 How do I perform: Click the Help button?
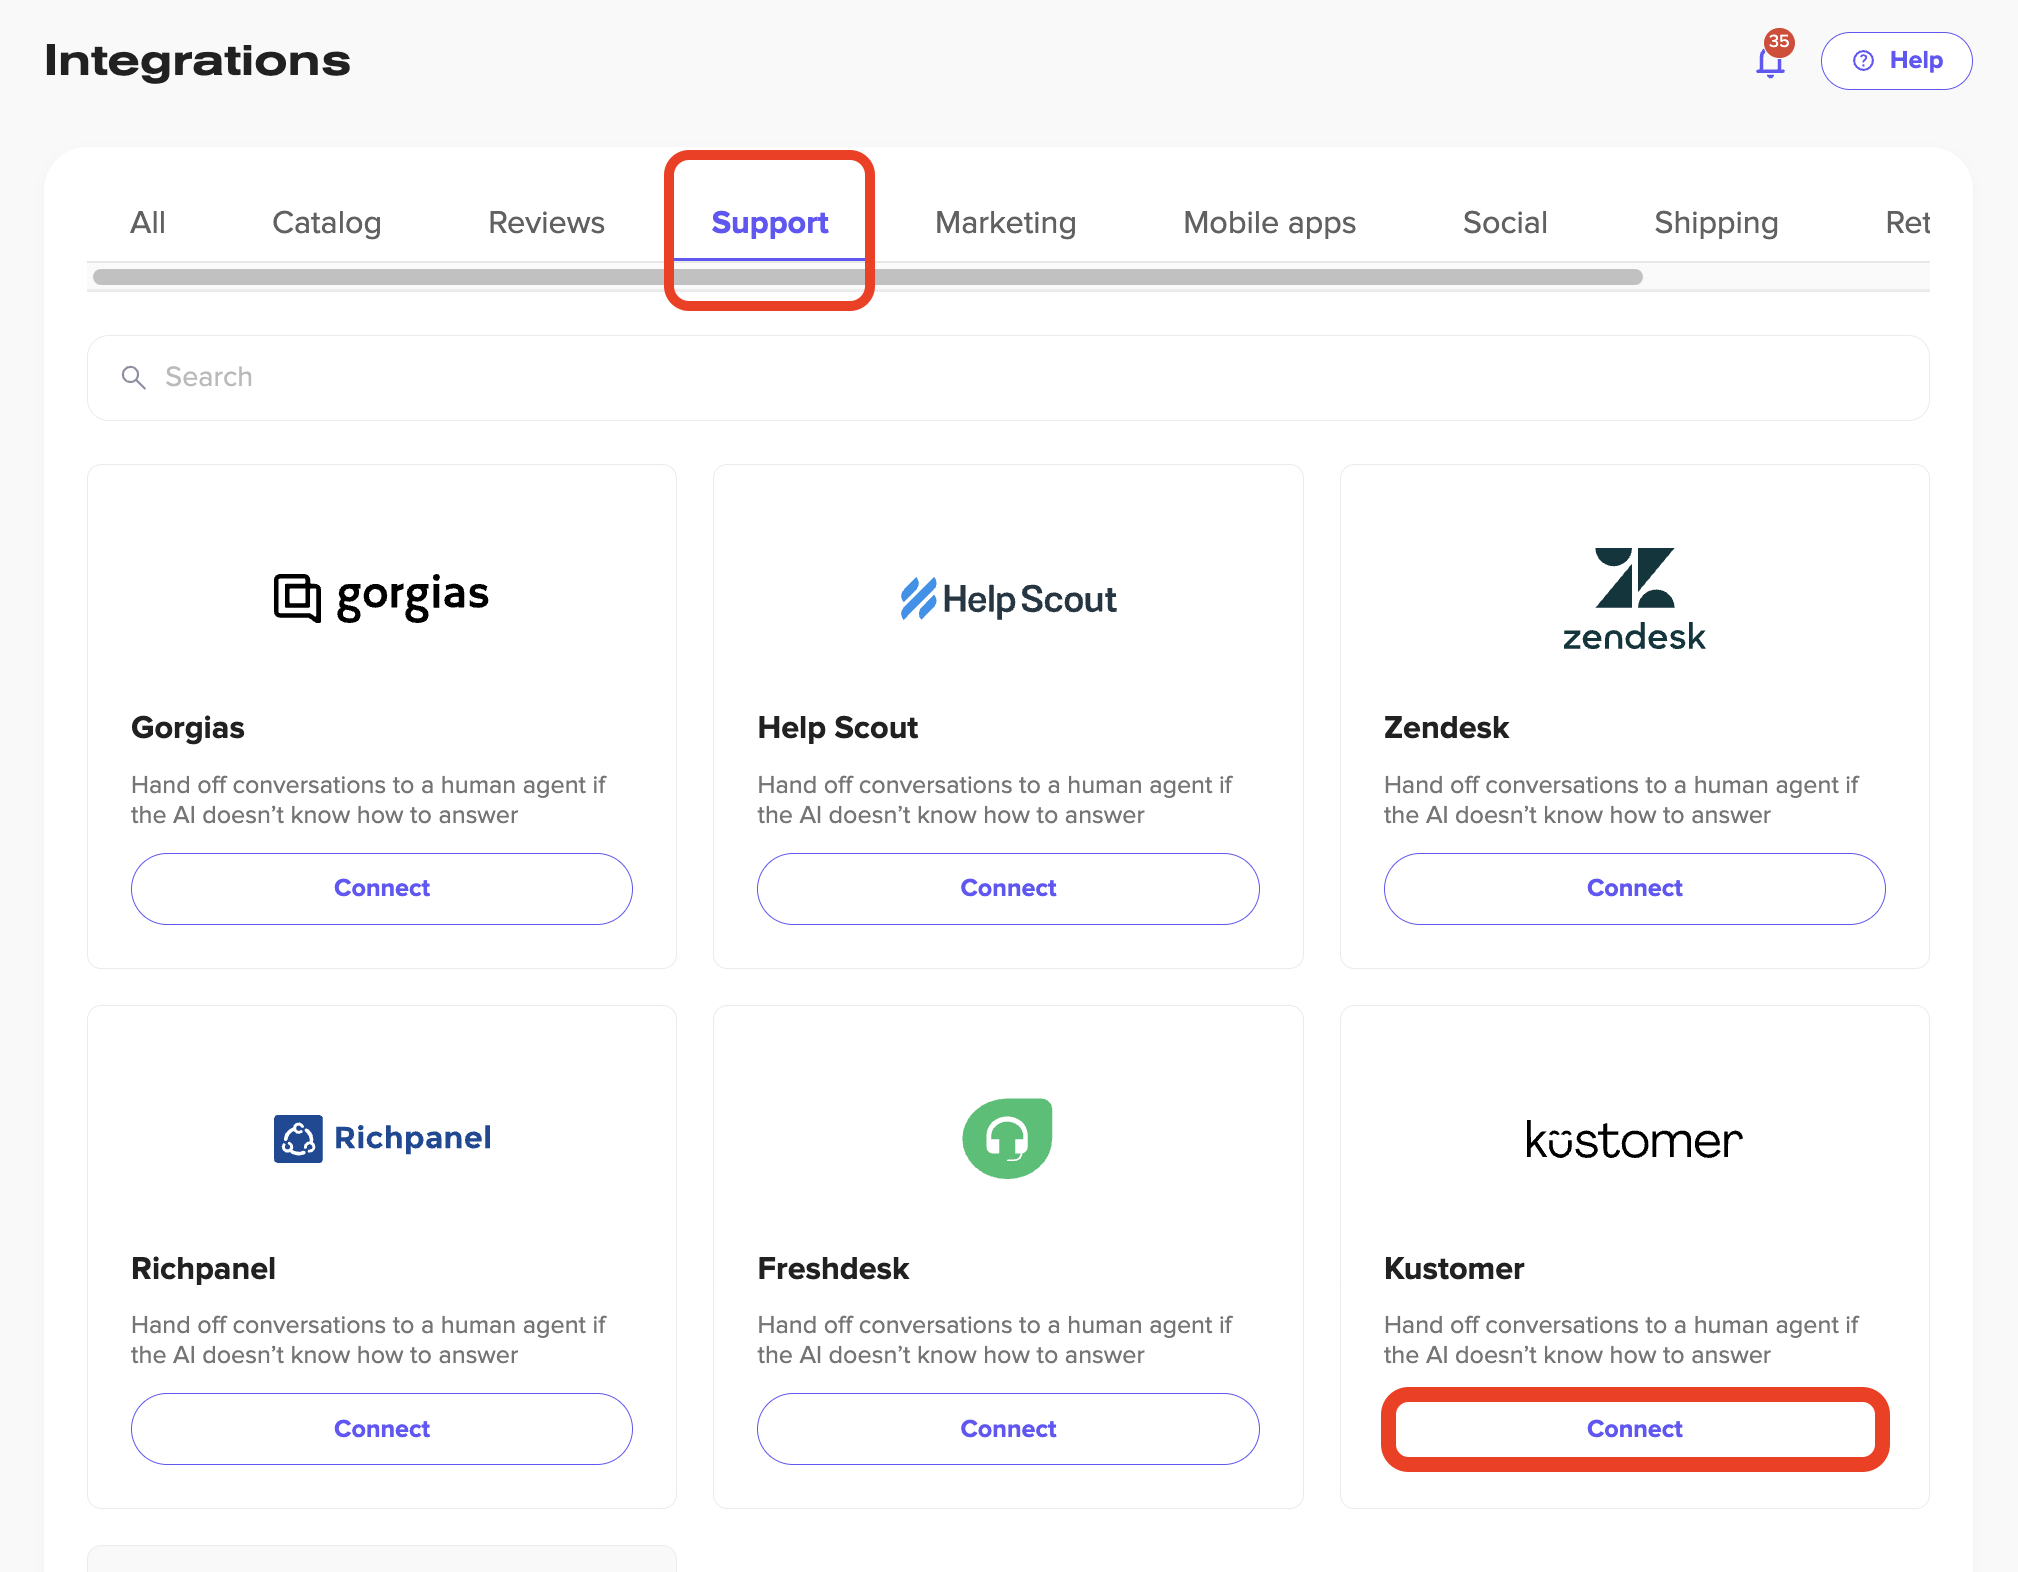pyautogui.click(x=1896, y=61)
